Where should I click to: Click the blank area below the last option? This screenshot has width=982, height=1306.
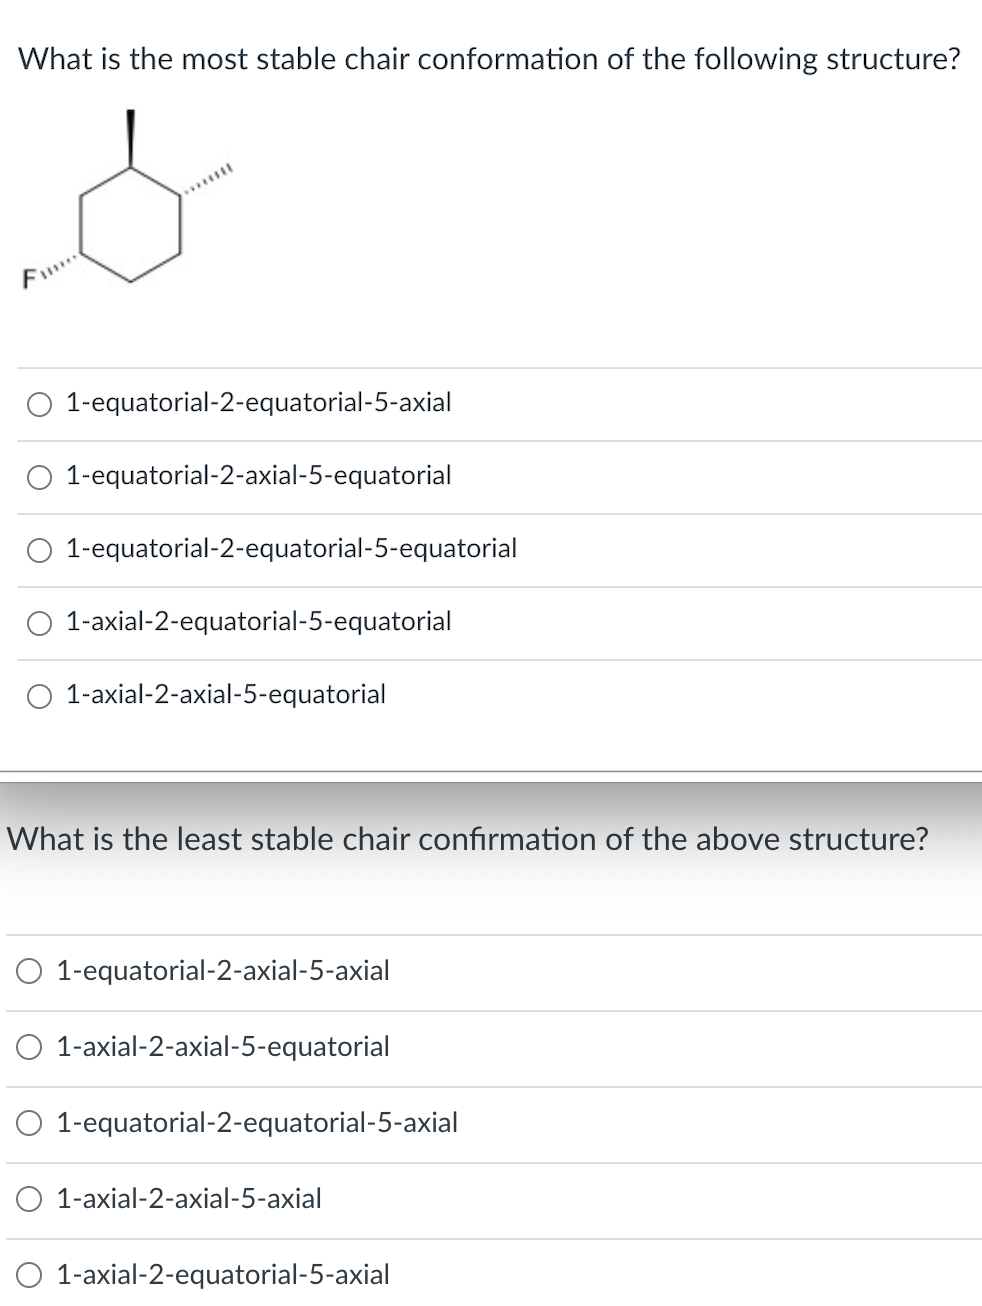490,1300
